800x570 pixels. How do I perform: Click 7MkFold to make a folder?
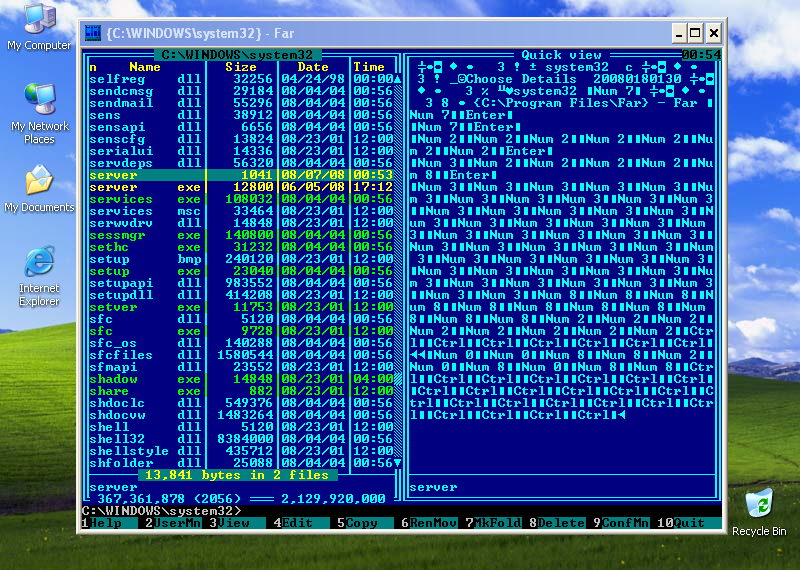tap(491, 523)
